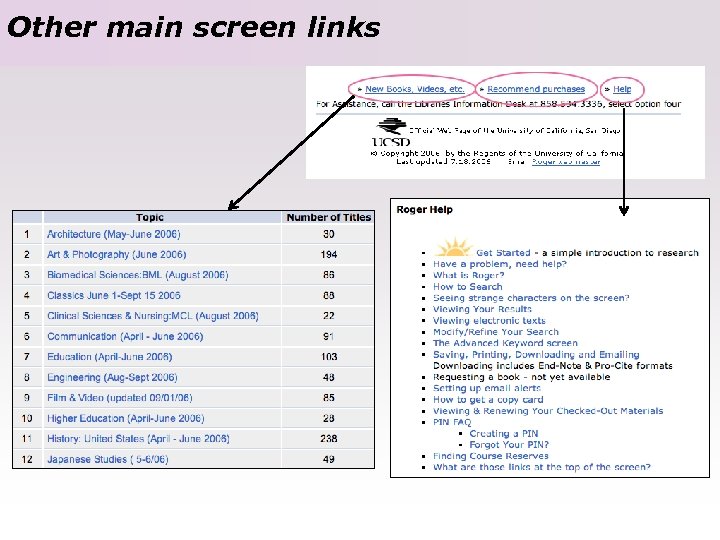Click the Get Started sun icon
This screenshot has height=540, width=720.
[x=453, y=248]
